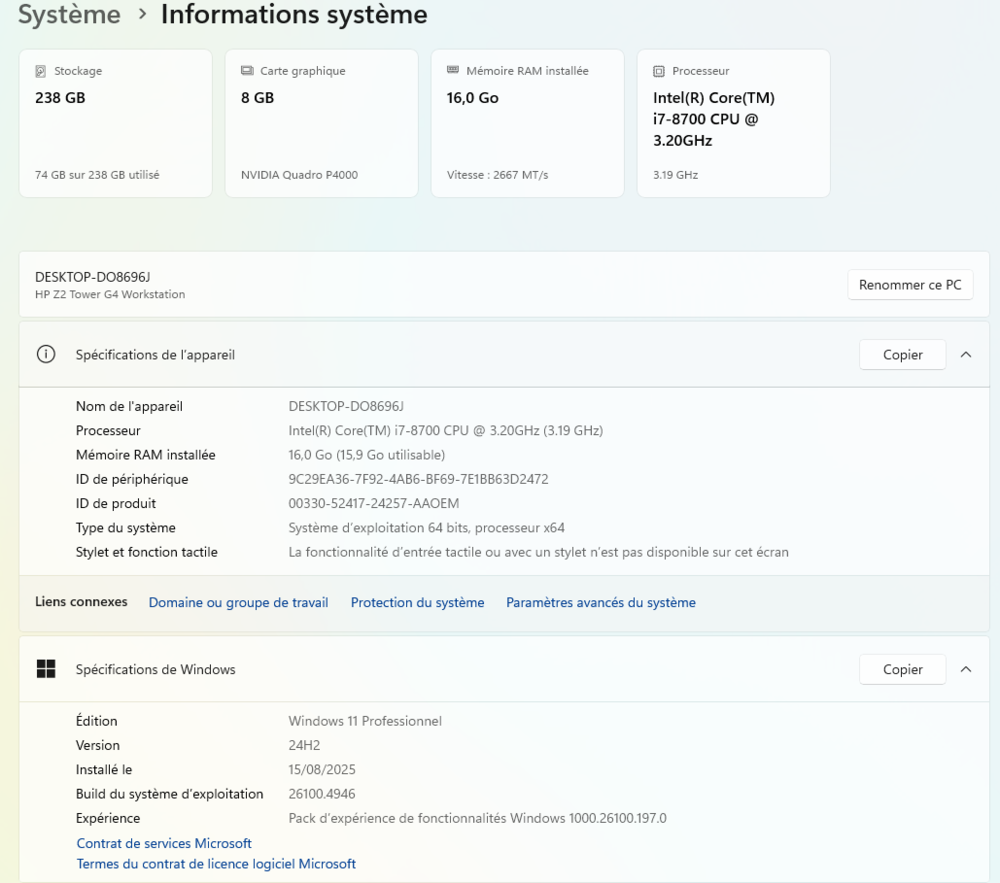This screenshot has height=883, width=1000.
Task: Go back to Système in breadcrumb
Action: [69, 15]
